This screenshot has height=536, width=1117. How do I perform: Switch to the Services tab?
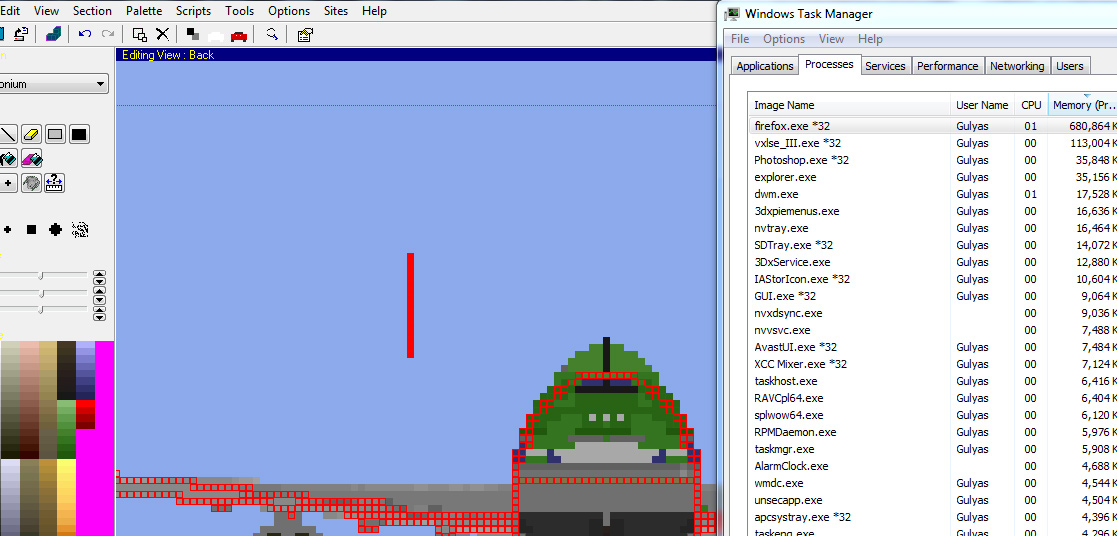click(885, 66)
